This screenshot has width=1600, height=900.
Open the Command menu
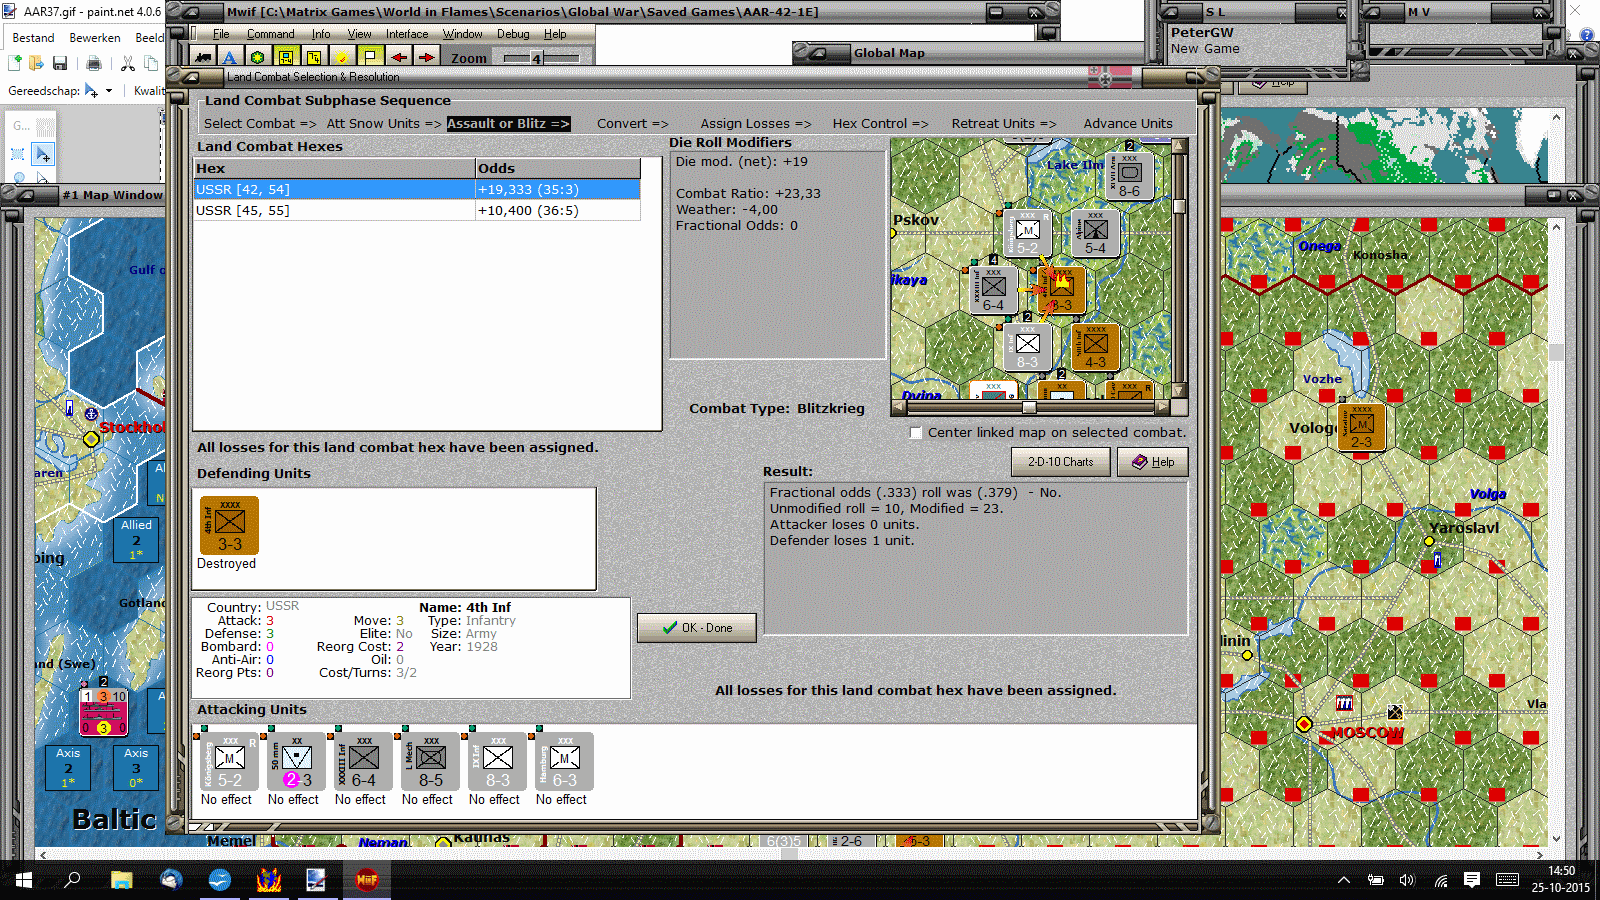click(271, 34)
